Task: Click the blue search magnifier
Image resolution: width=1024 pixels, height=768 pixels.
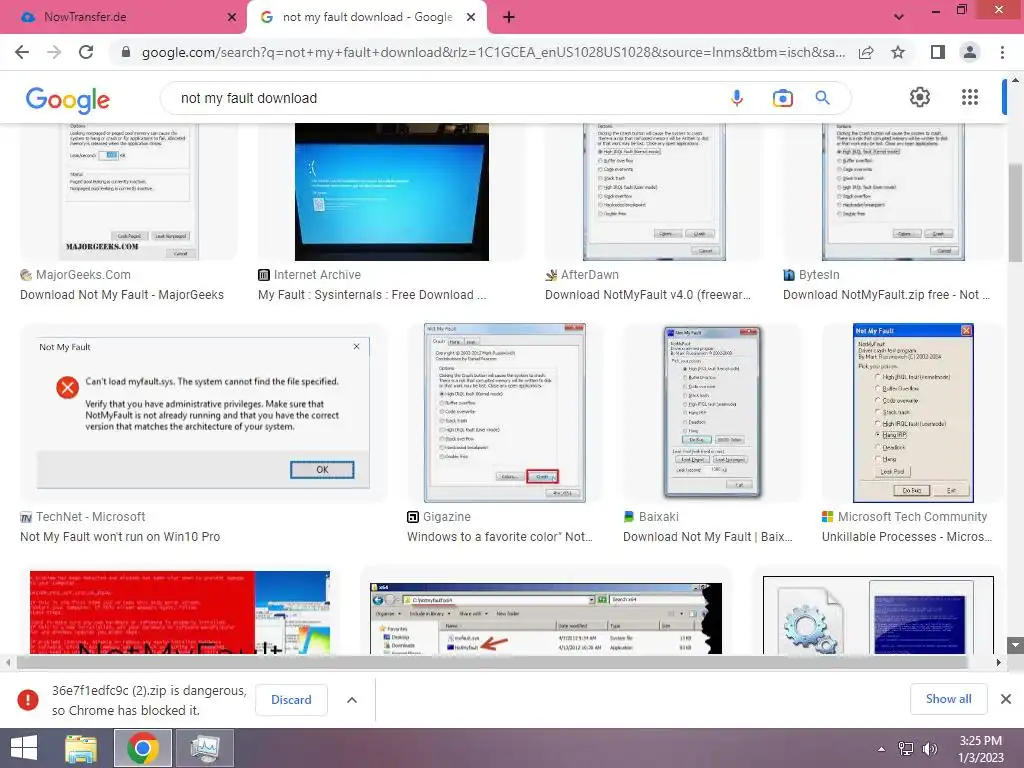Action: pyautogui.click(x=822, y=98)
